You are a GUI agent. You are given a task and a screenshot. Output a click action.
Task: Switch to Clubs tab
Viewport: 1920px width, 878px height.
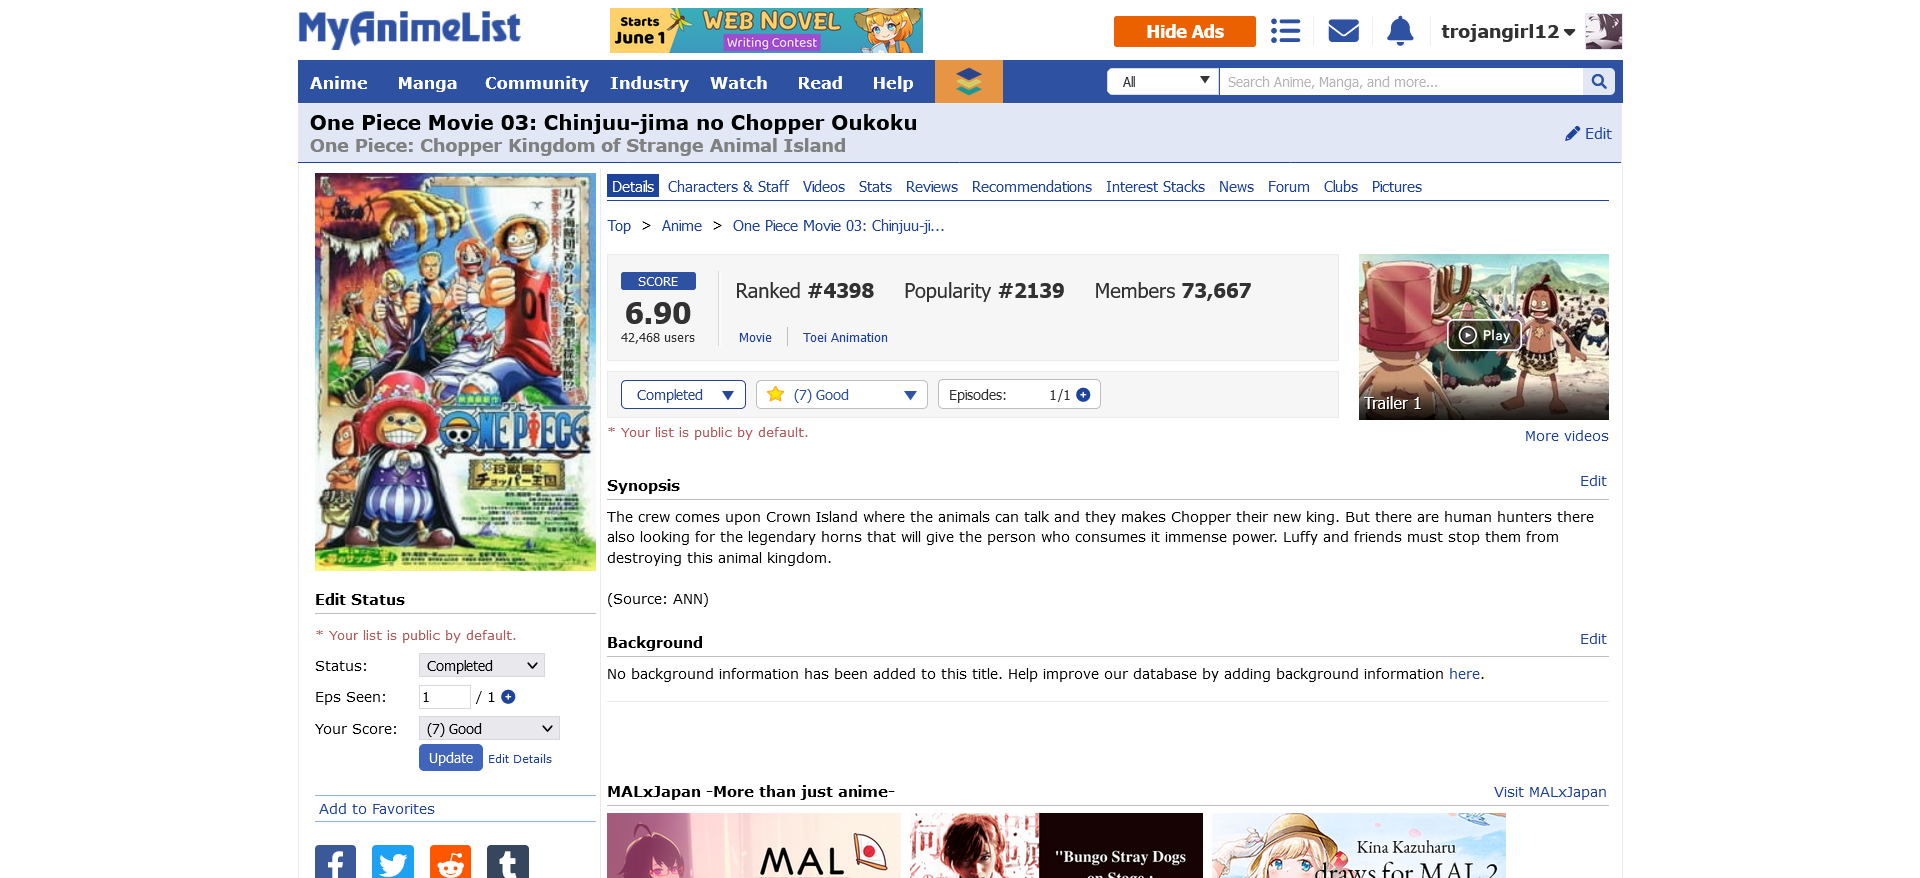tap(1341, 187)
